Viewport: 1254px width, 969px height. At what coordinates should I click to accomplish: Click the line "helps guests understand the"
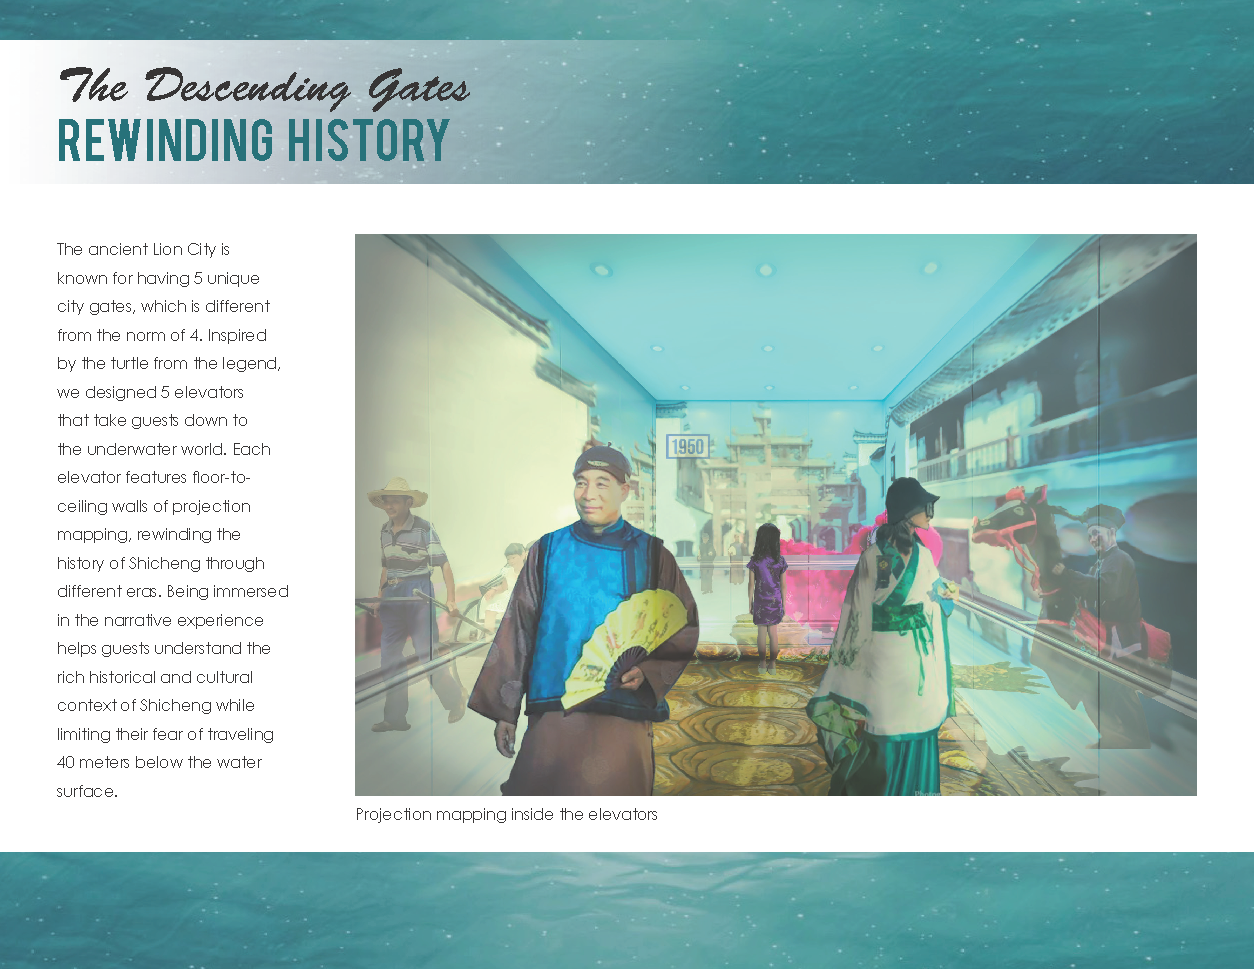tap(164, 649)
